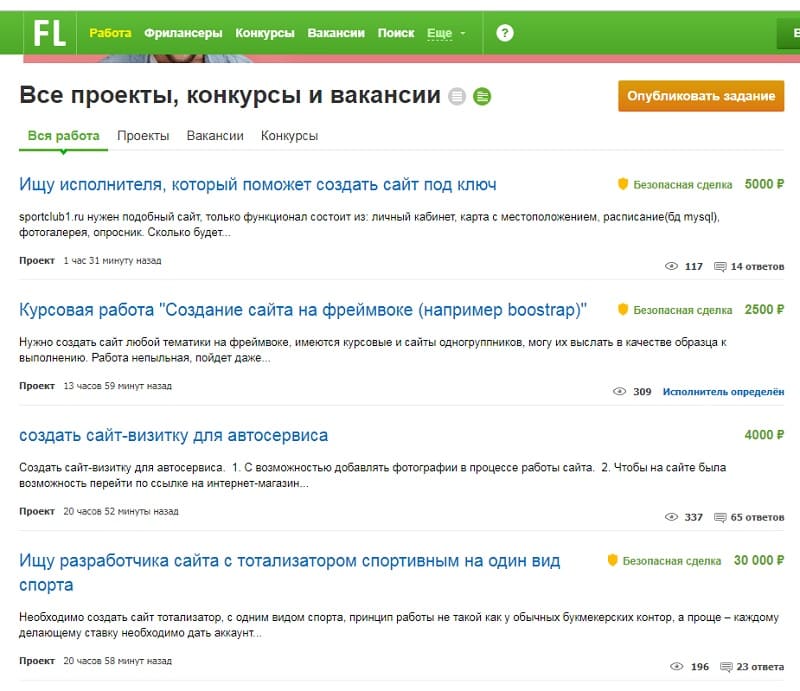Click the partially hidden banner under header

tap(411, 59)
